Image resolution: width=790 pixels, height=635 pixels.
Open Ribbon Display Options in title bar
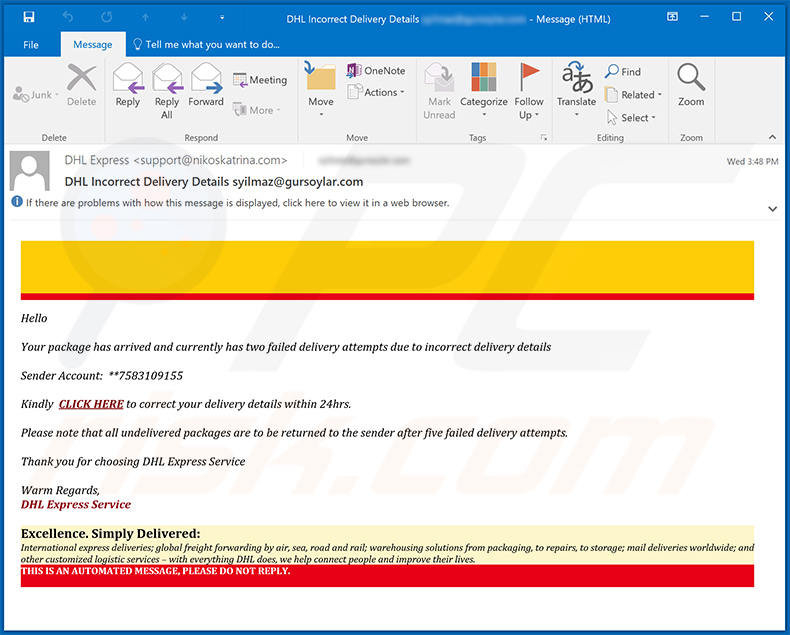[672, 17]
